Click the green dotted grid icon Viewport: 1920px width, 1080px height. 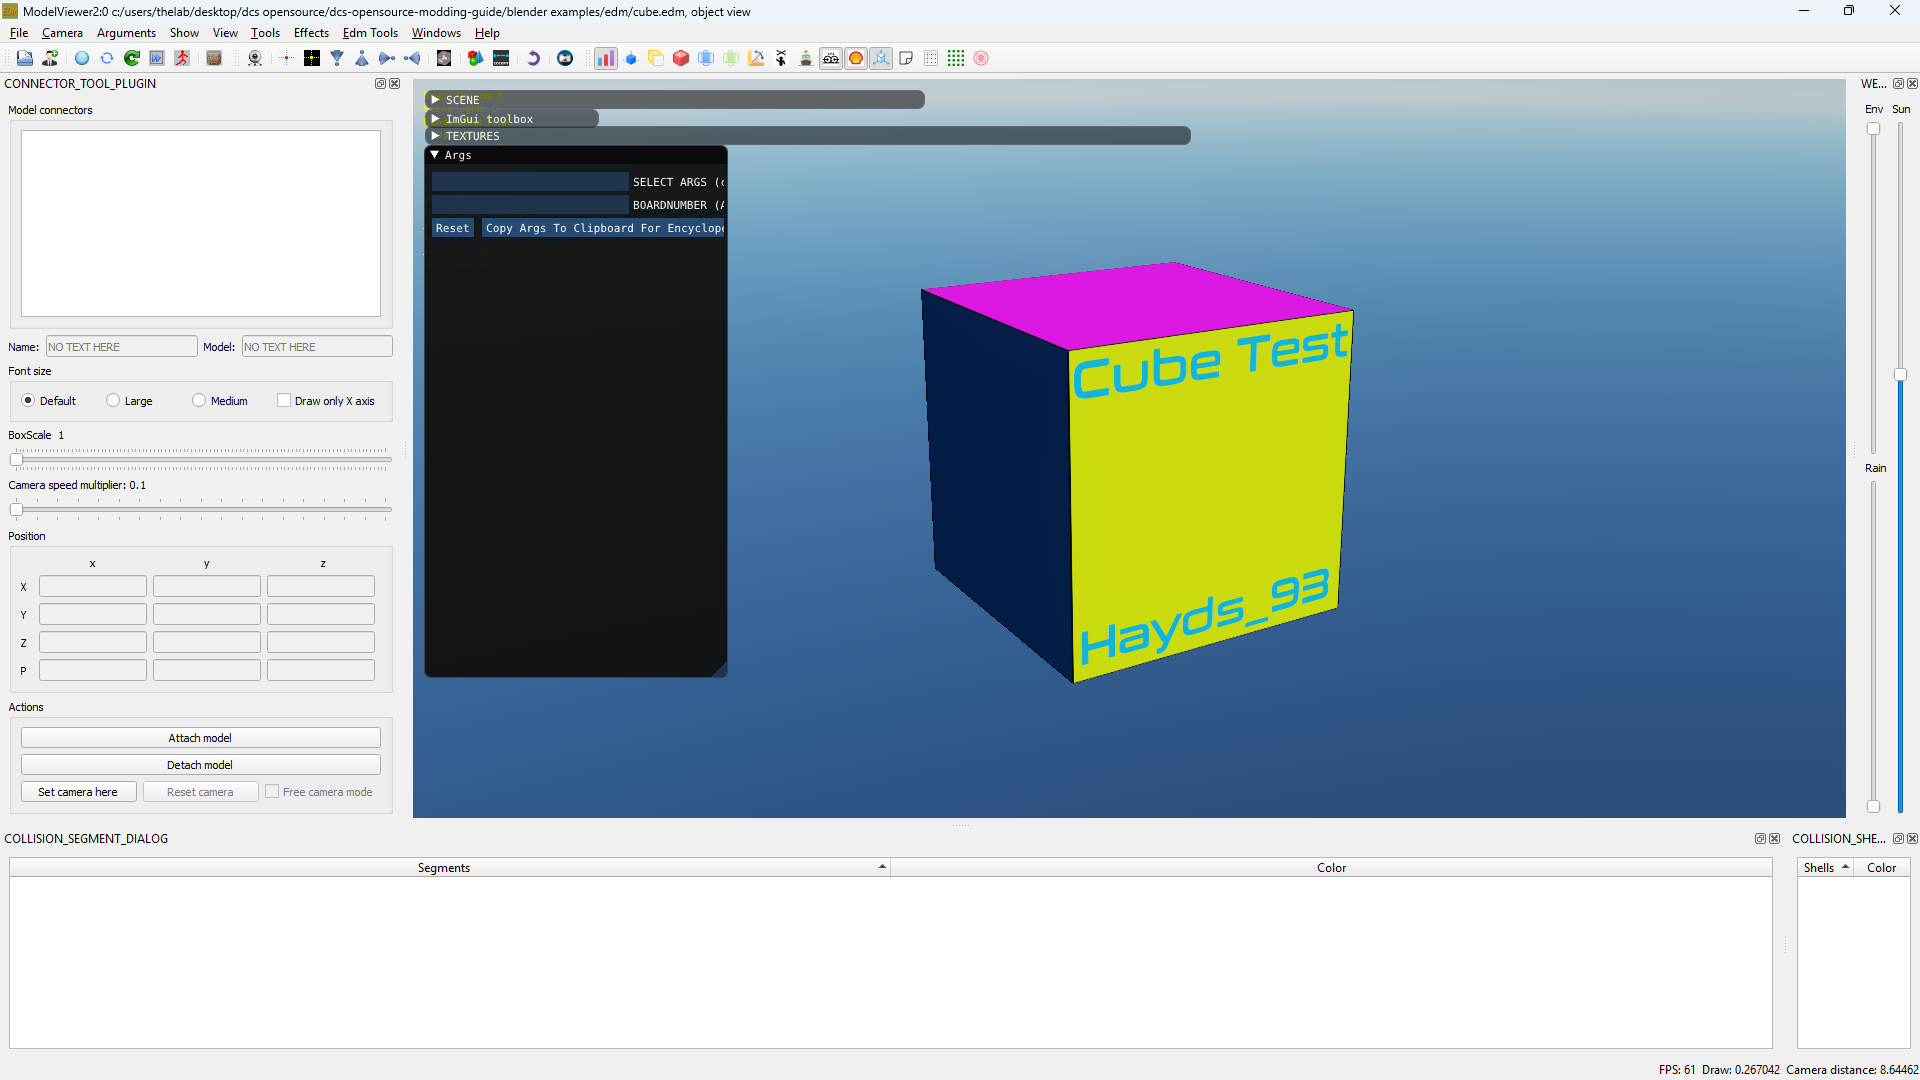pos(956,59)
